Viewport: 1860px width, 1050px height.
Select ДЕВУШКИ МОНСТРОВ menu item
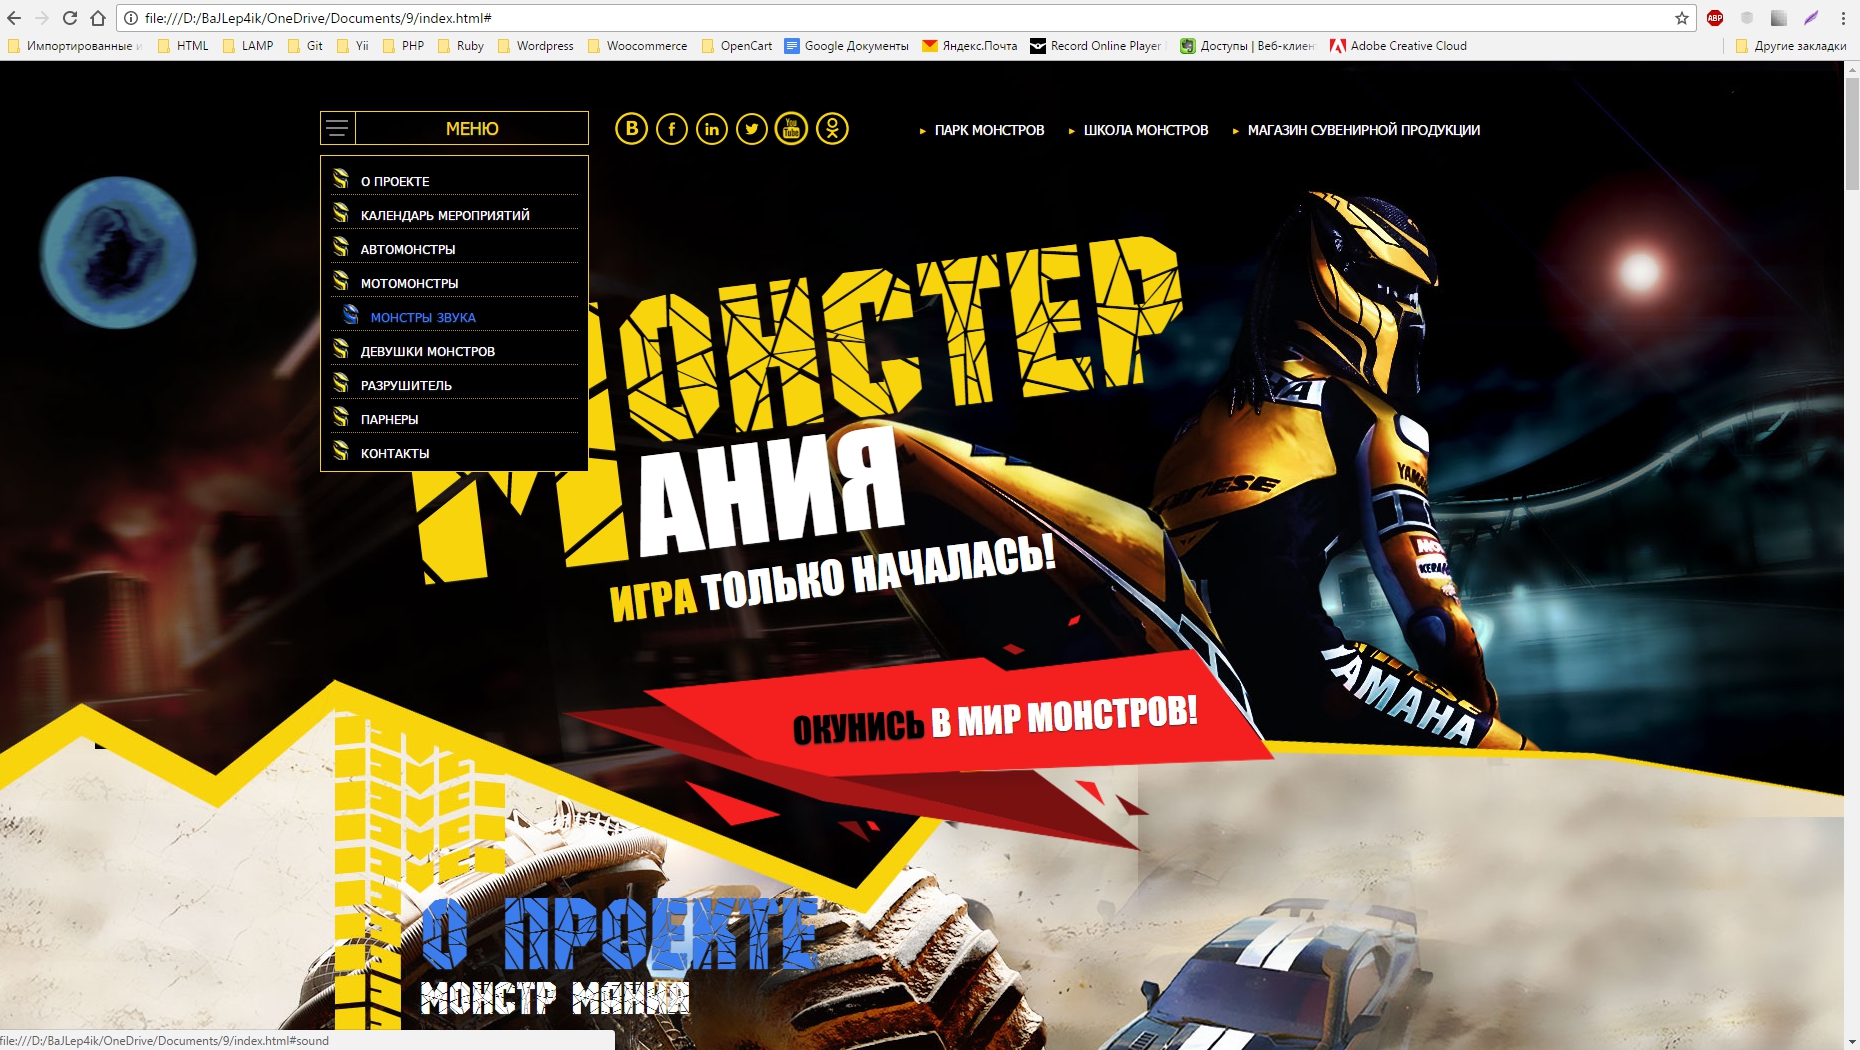[428, 351]
